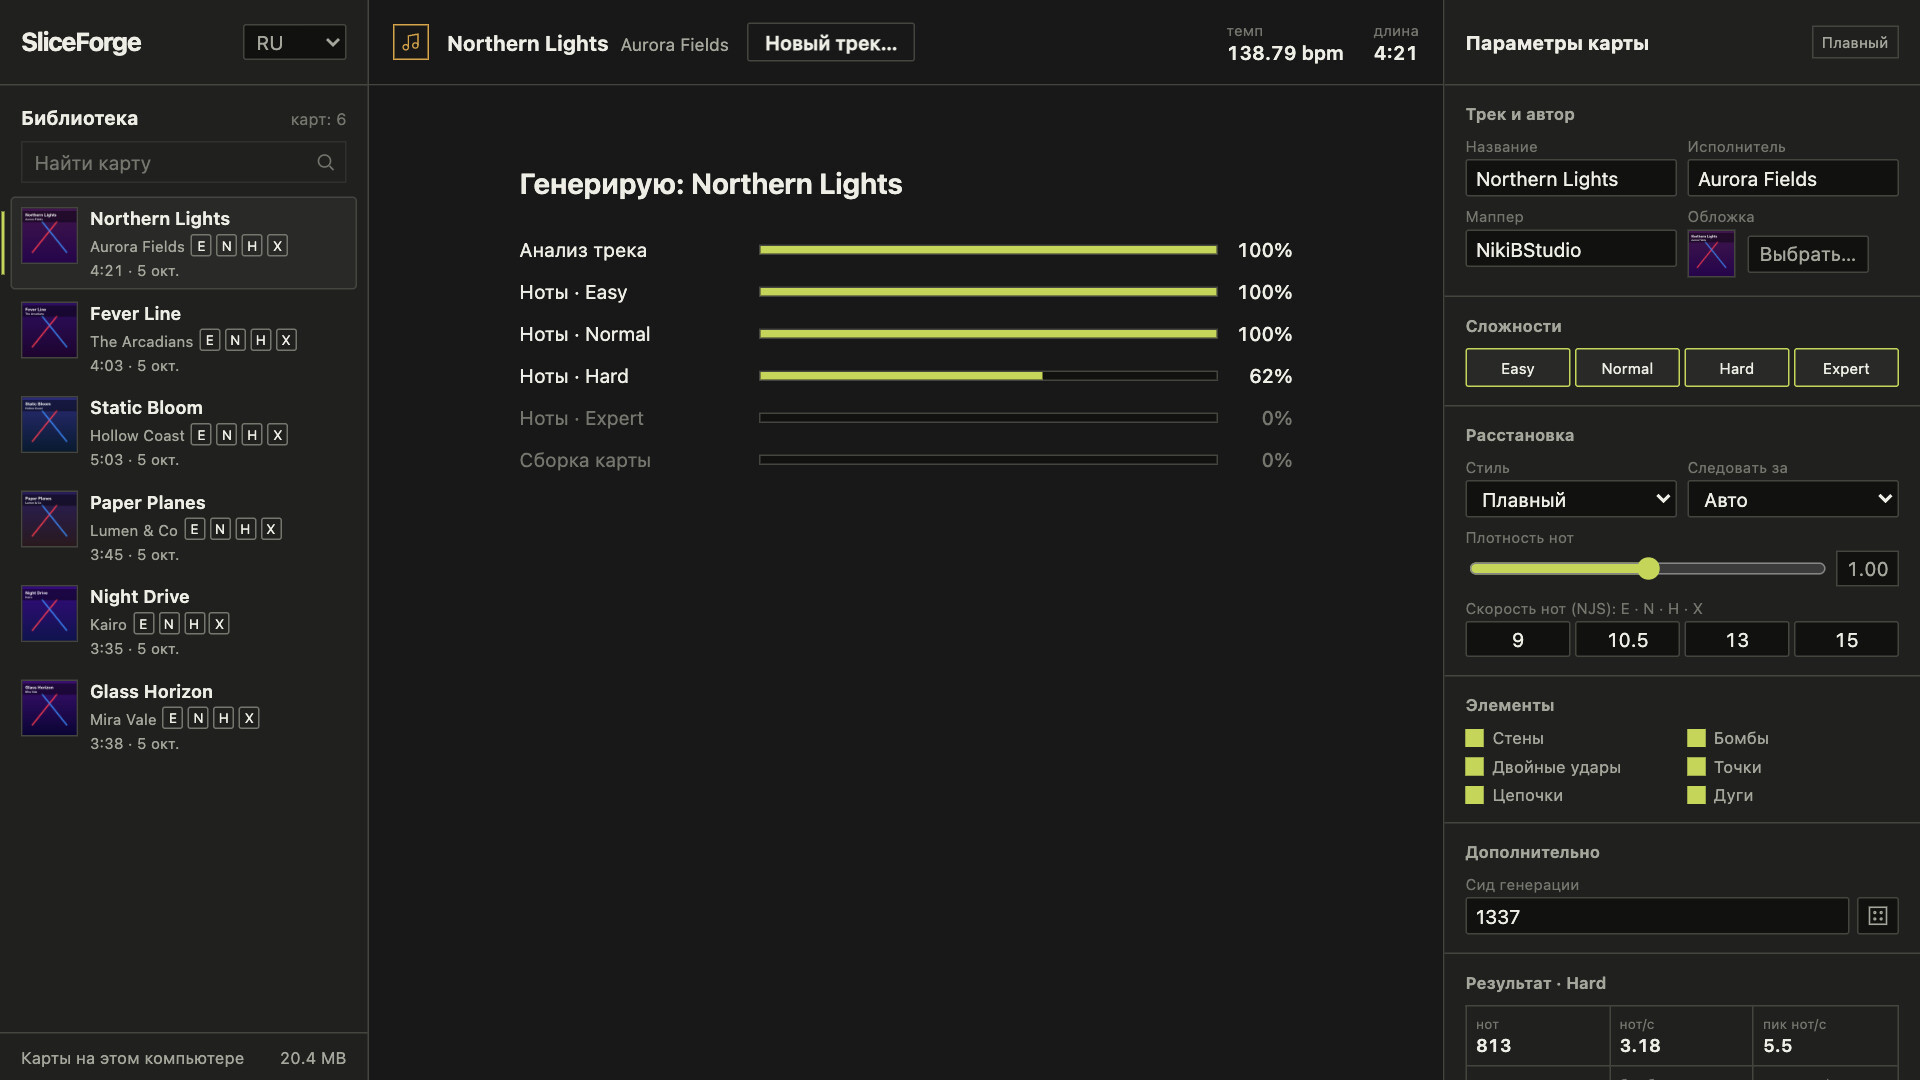Click the Плотность нот slider handle
The height and width of the screenshot is (1080, 1920).
click(x=1648, y=569)
